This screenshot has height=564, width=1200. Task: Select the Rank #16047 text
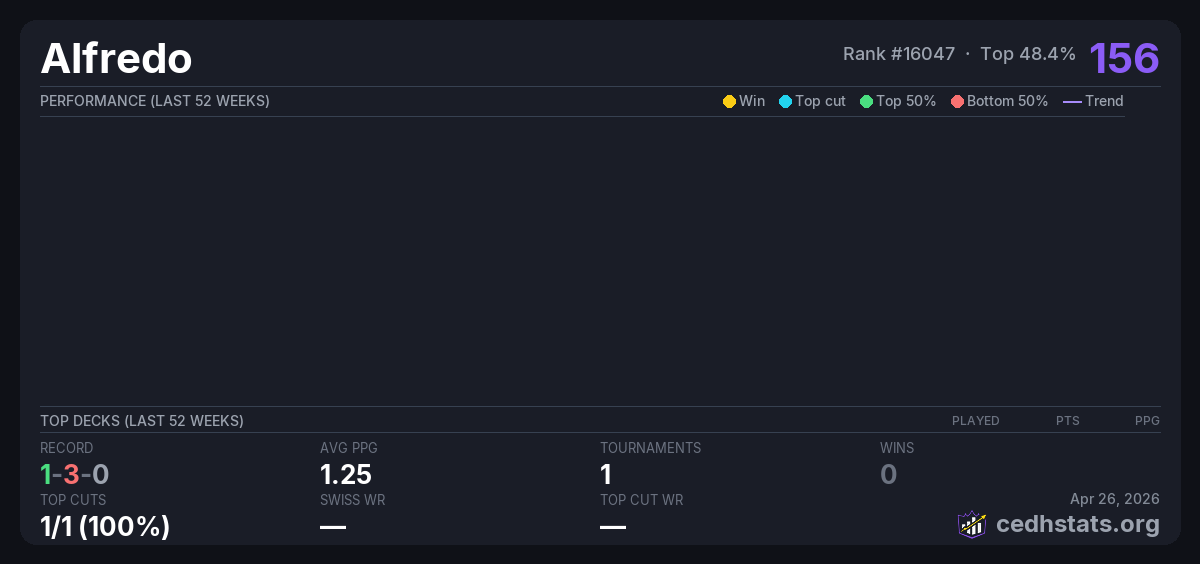point(898,54)
